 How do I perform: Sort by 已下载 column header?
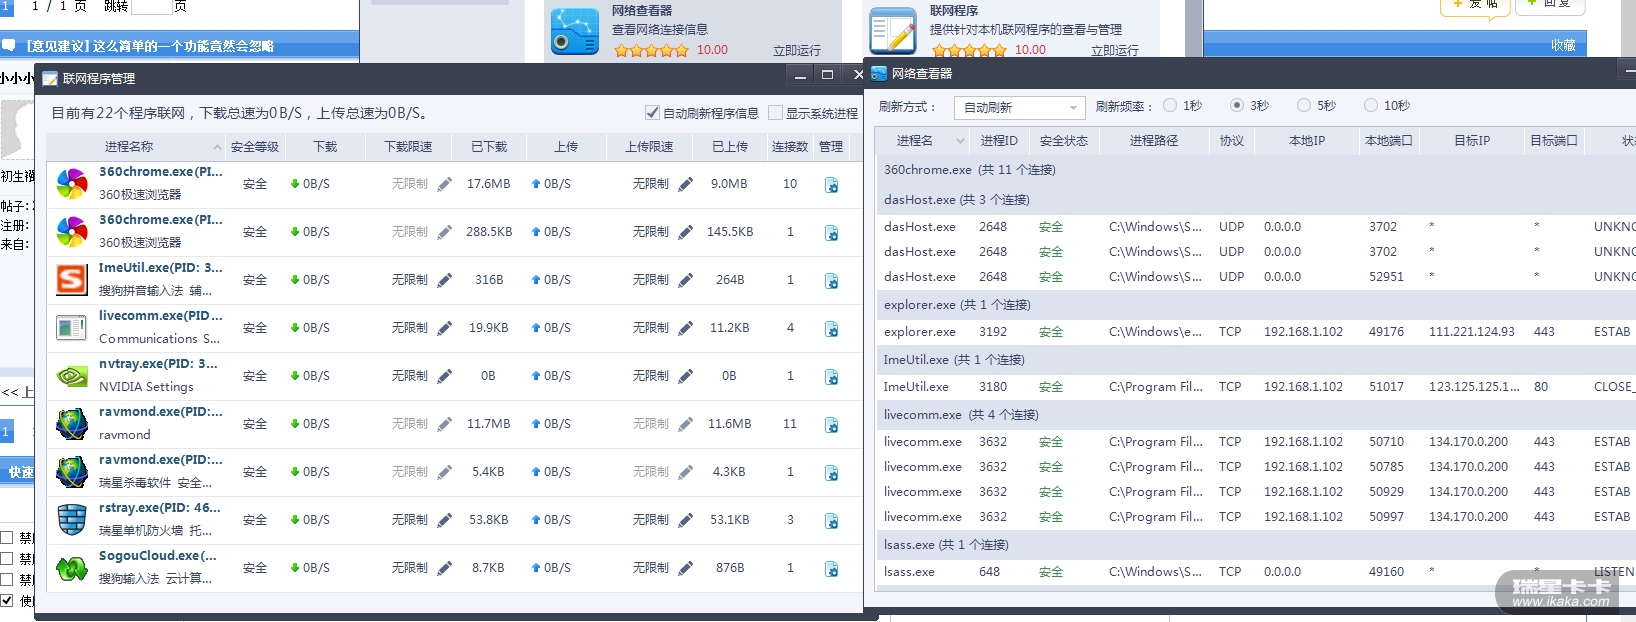click(489, 147)
